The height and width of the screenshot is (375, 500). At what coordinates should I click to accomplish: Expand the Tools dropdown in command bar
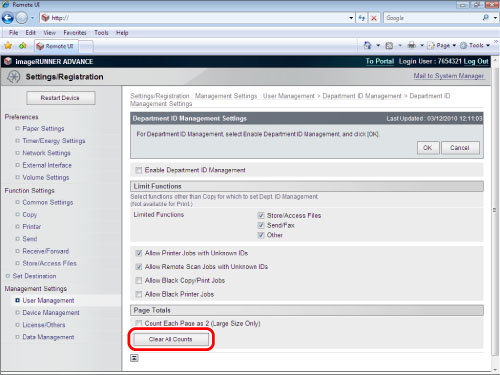488,45
